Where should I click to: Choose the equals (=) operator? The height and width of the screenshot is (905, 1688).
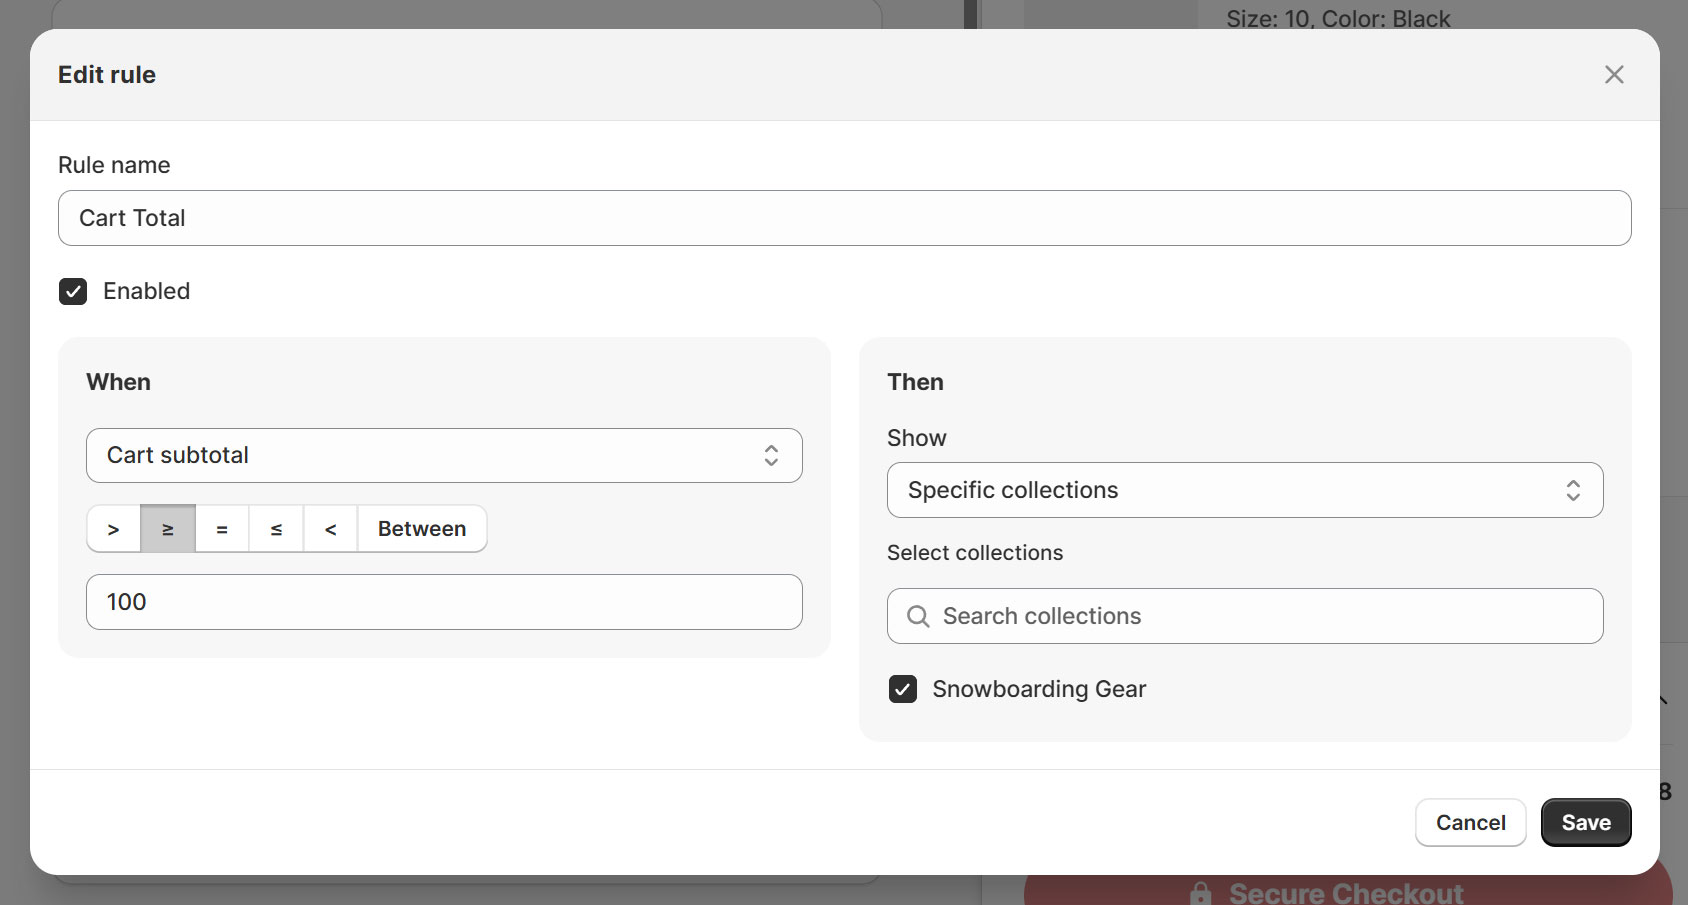(222, 529)
